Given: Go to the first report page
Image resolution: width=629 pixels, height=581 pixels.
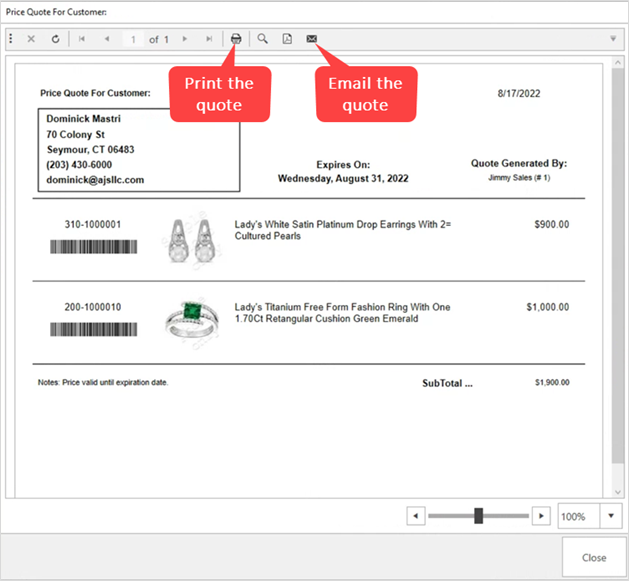Looking at the screenshot, I should click(x=82, y=39).
